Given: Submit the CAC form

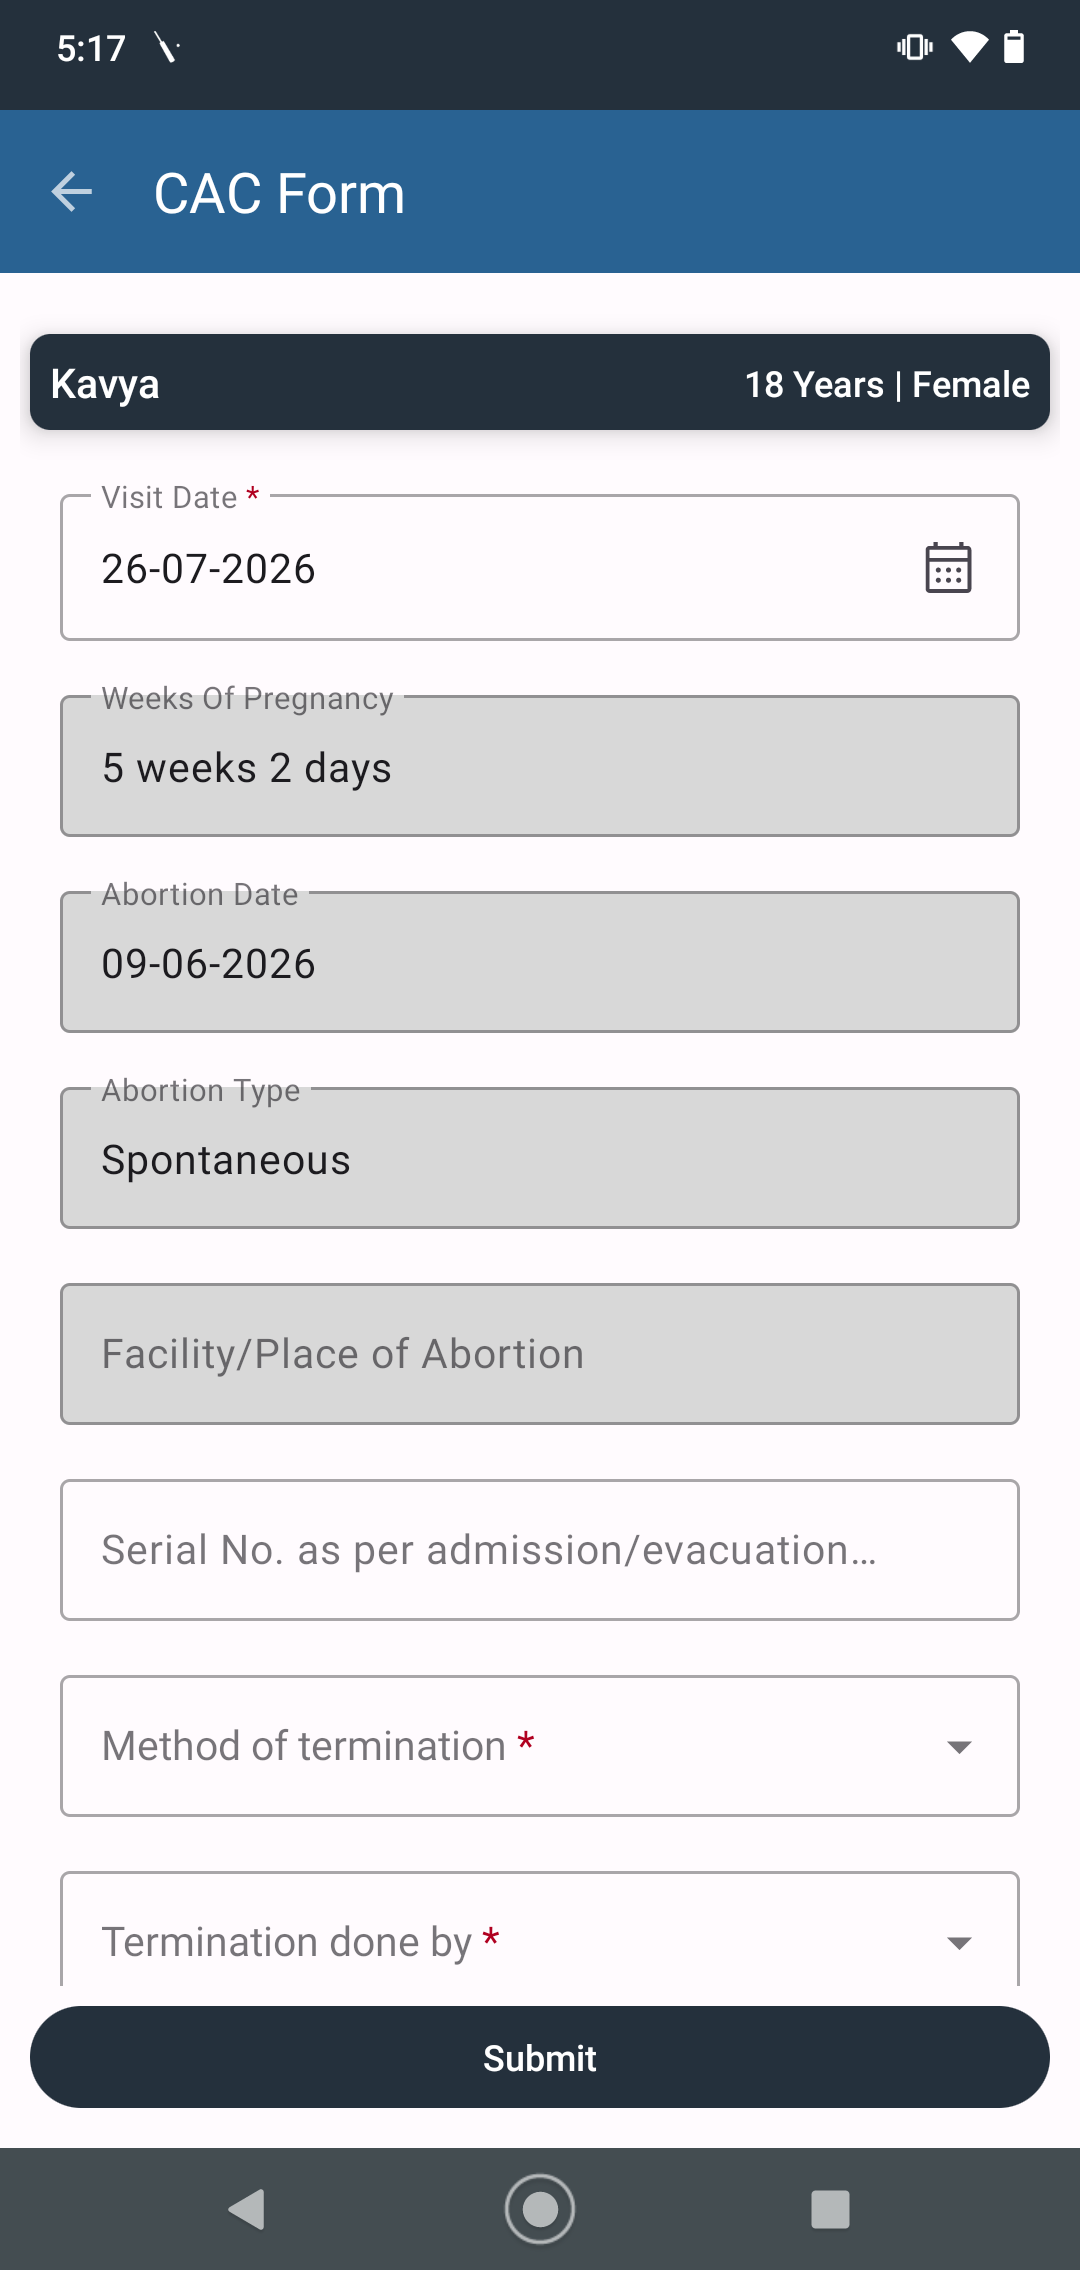Looking at the screenshot, I should pyautogui.click(x=540, y=2057).
